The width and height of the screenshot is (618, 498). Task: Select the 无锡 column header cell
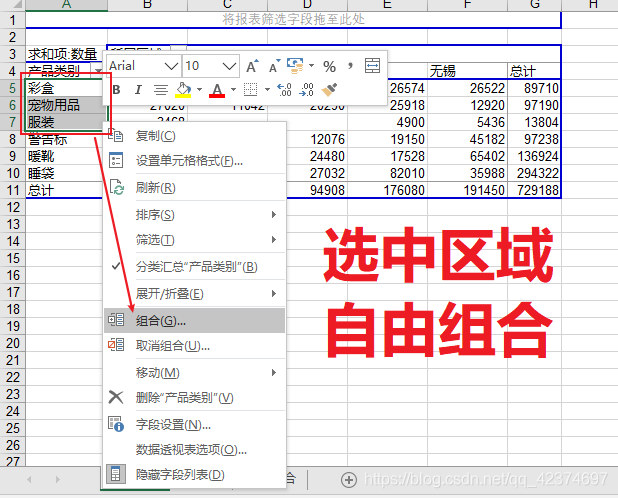point(467,71)
